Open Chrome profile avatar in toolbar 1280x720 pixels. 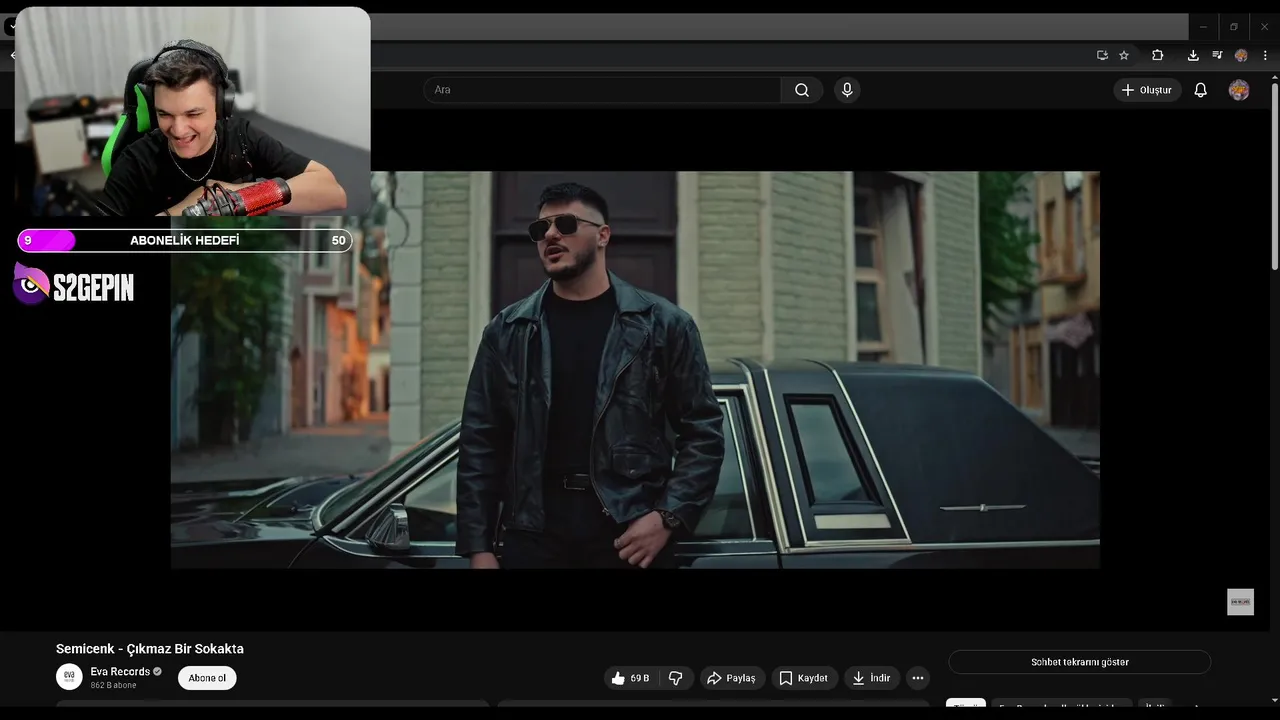[1241, 55]
